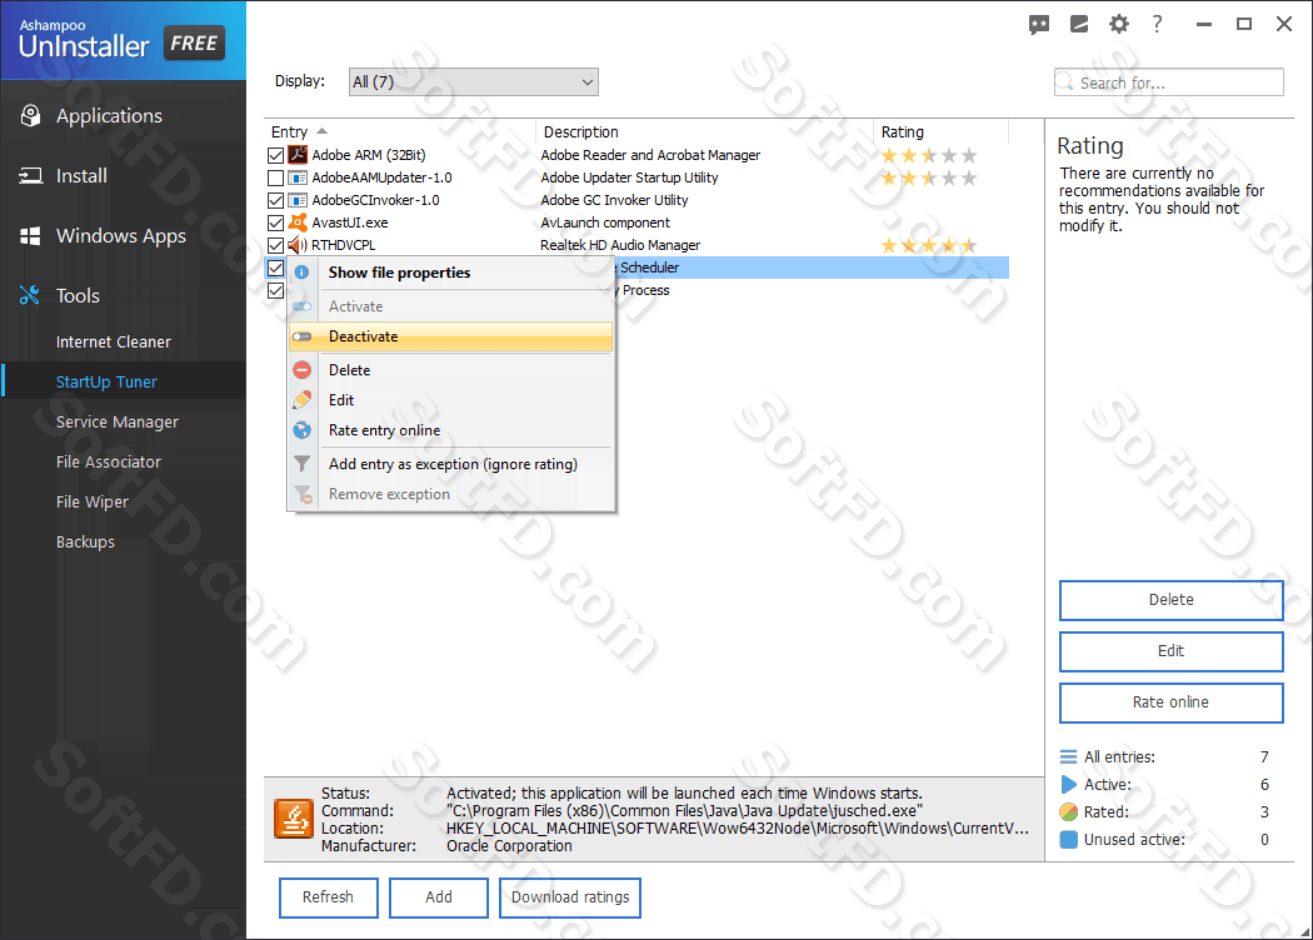The height and width of the screenshot is (940, 1313).
Task: Click the info icon beside Show file properties
Action: (x=302, y=272)
